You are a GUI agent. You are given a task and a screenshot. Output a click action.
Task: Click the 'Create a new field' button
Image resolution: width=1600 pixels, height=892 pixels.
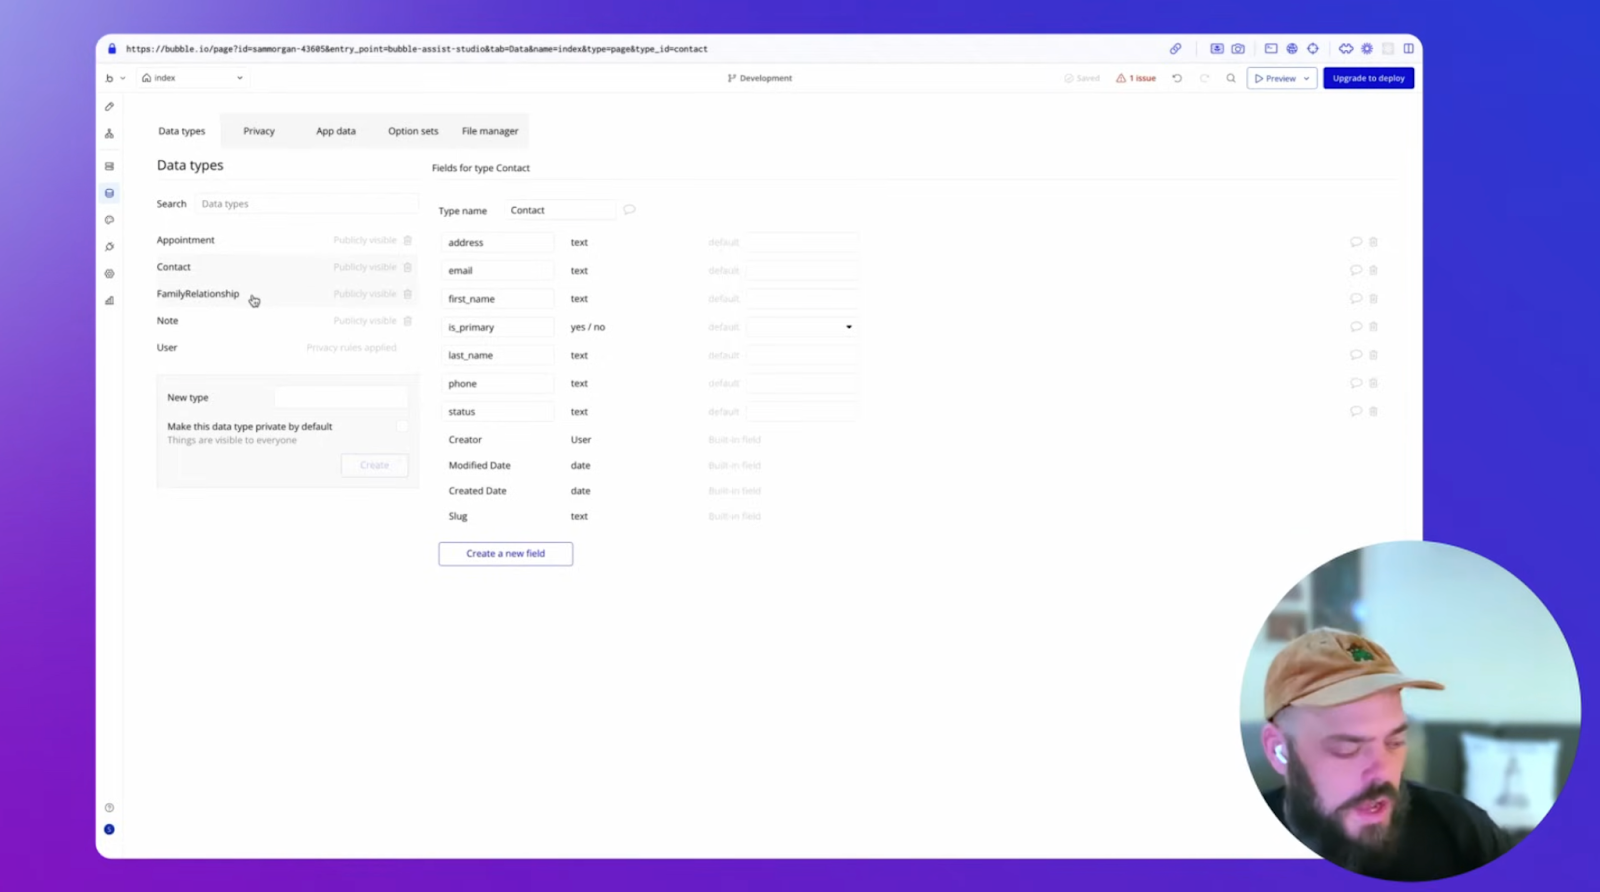(x=505, y=553)
